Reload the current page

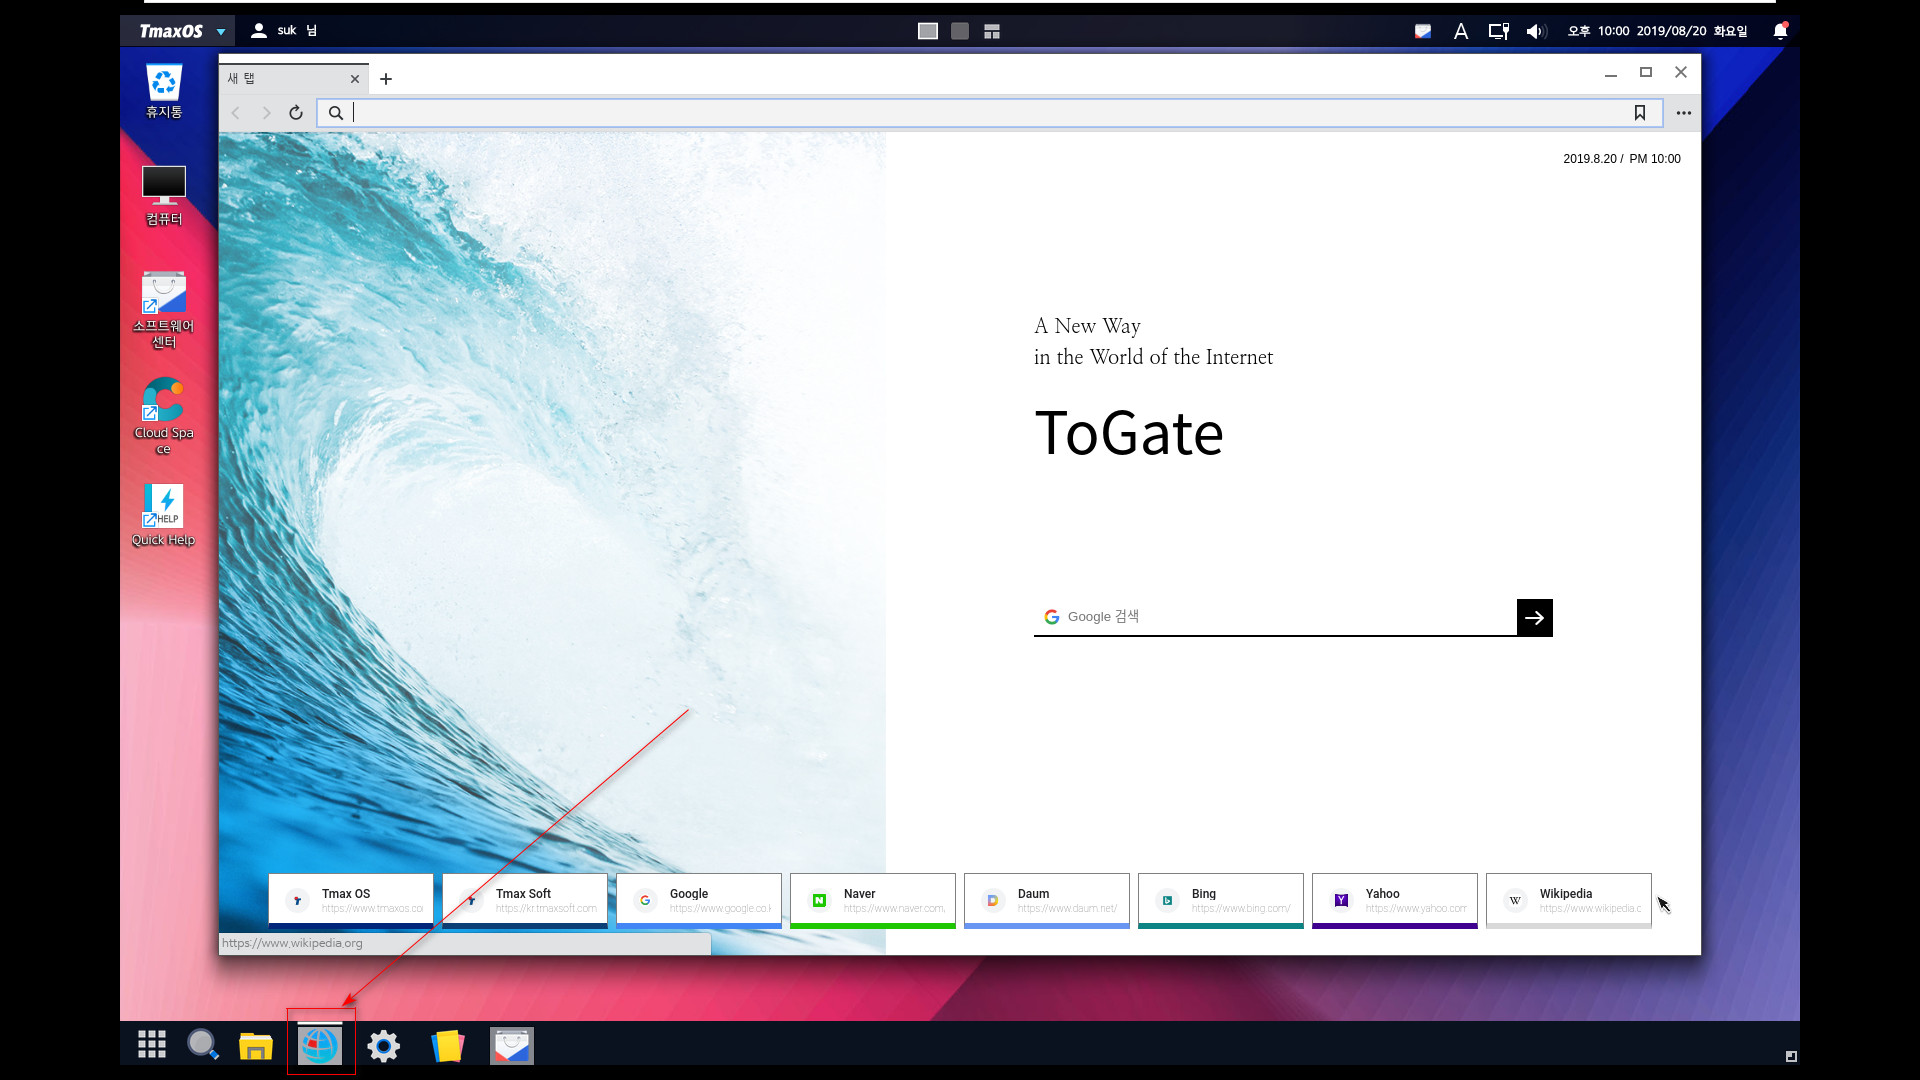tap(296, 113)
